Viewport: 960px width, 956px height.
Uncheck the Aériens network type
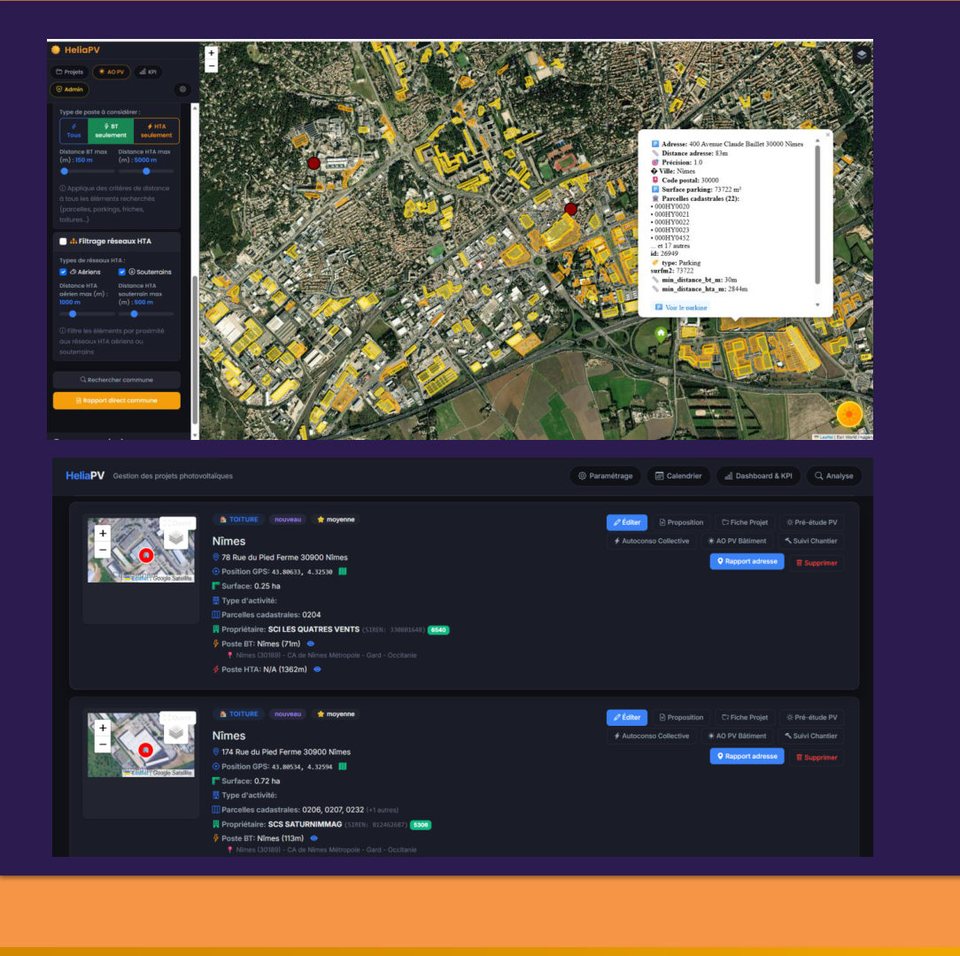pyautogui.click(x=62, y=270)
